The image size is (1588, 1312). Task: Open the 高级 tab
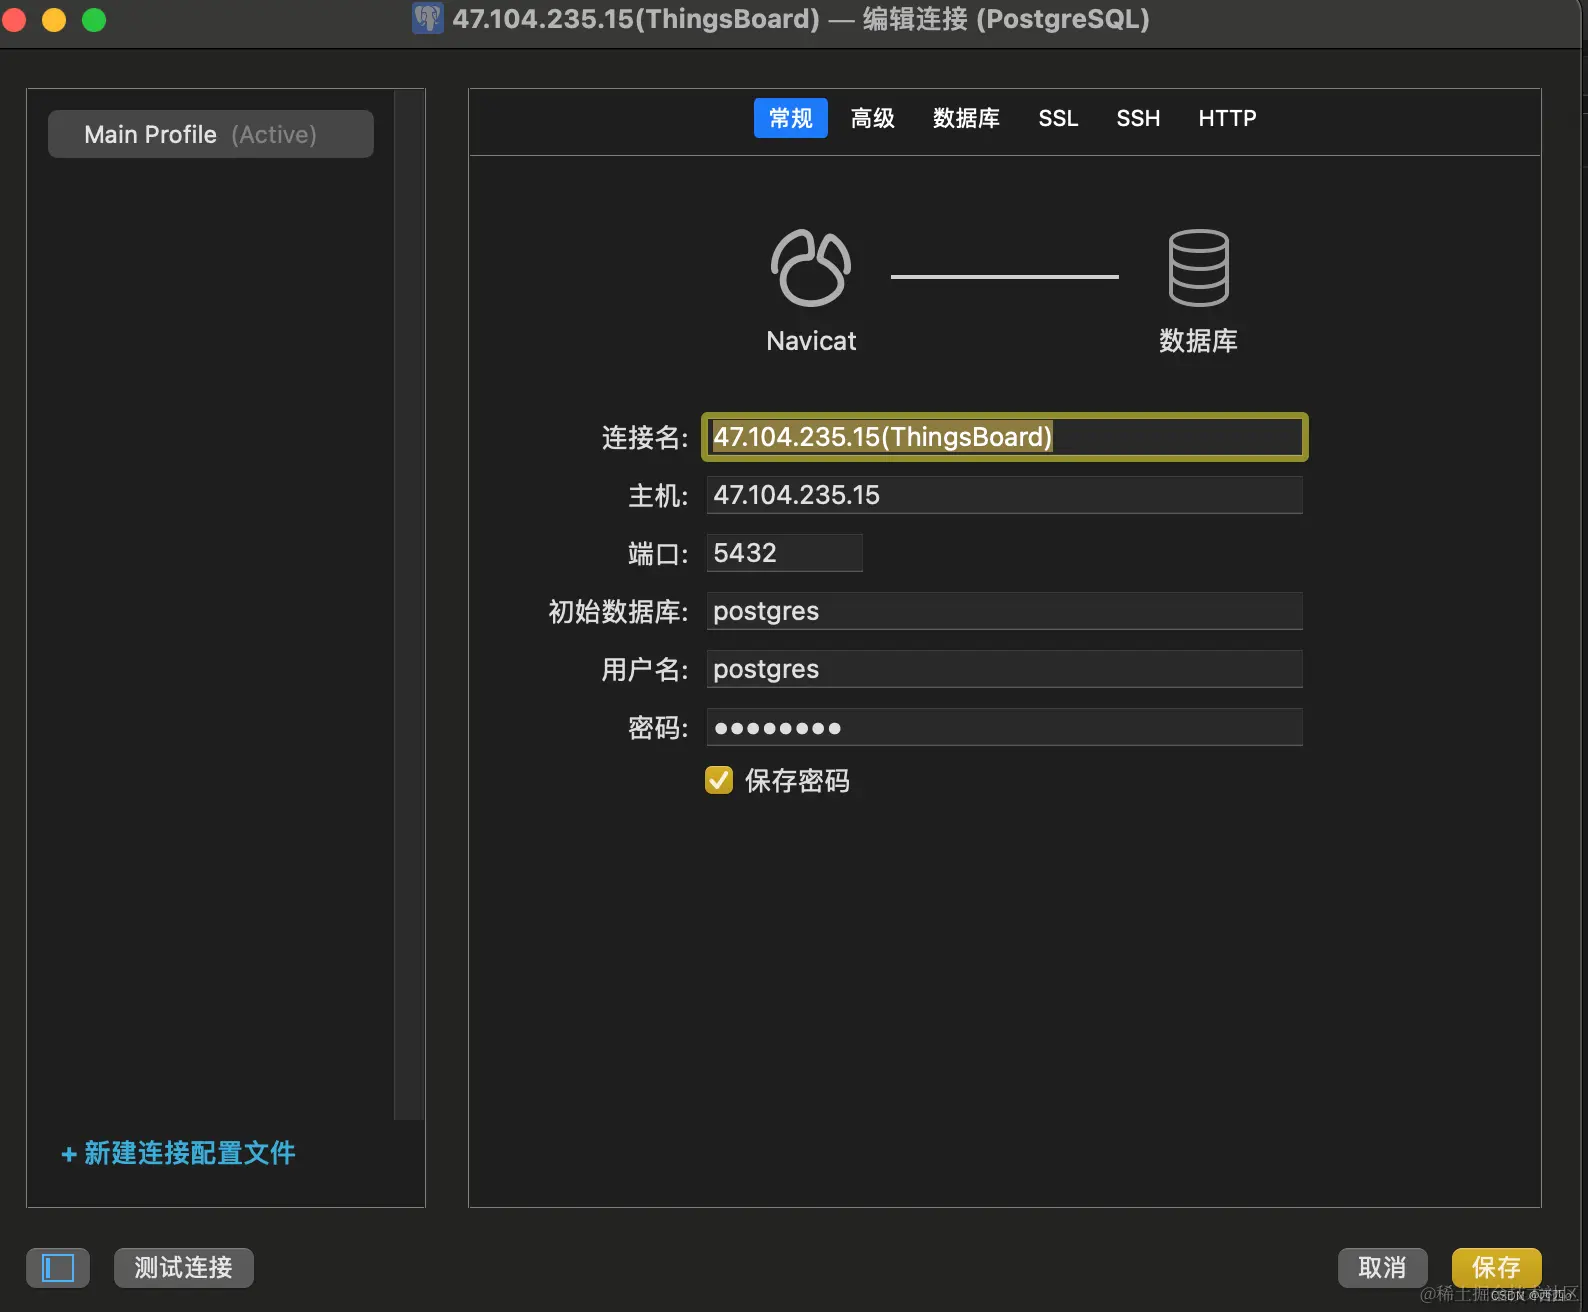pyautogui.click(x=872, y=118)
